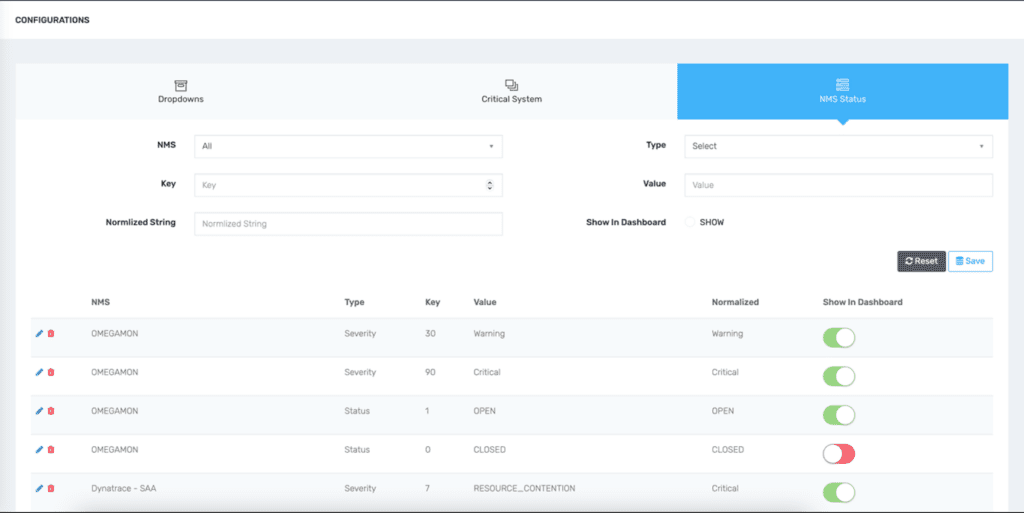Viewport: 1024px width, 513px height.
Task: Click the Dropdowns tab archive icon
Action: pos(181,86)
